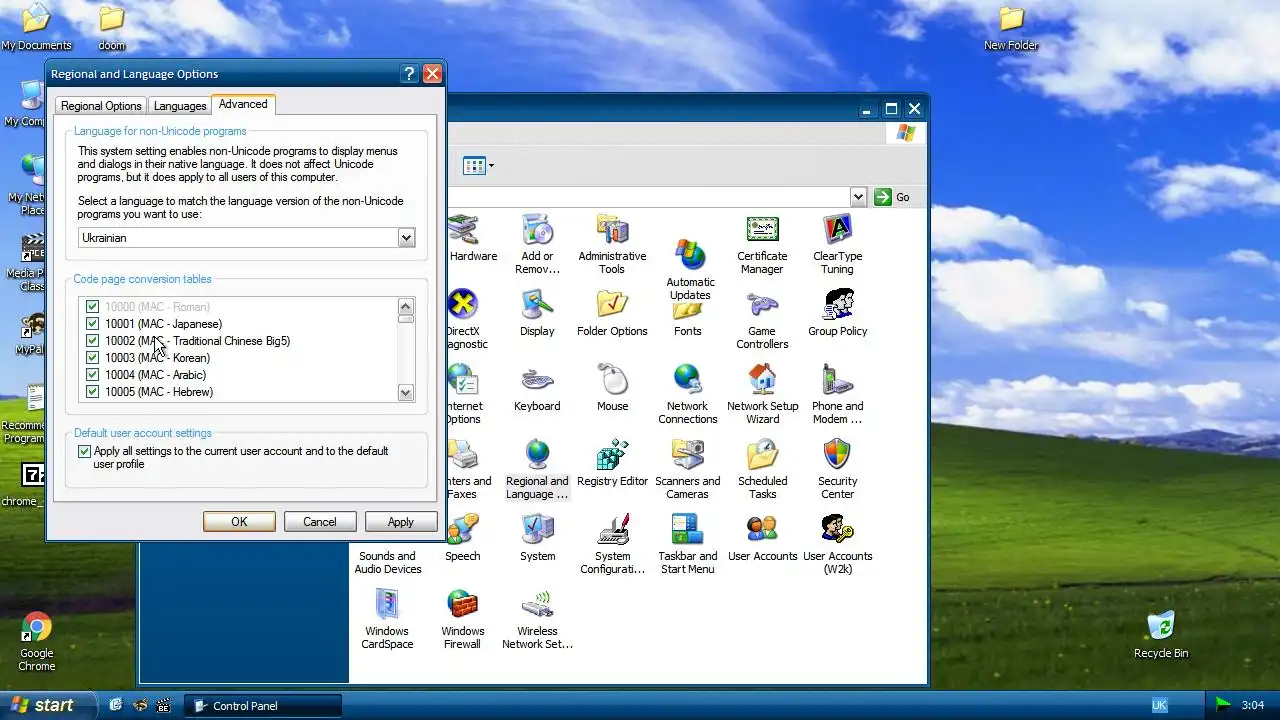Open Scheduled Tasks icon
1280x720 pixels.
pos(762,469)
